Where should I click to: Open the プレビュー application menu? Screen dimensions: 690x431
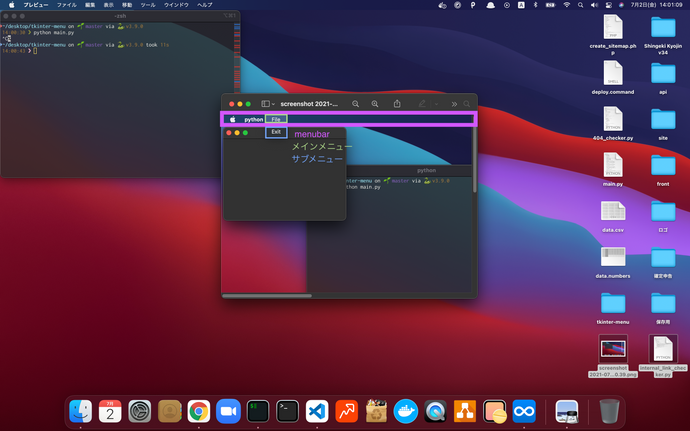[x=36, y=5]
